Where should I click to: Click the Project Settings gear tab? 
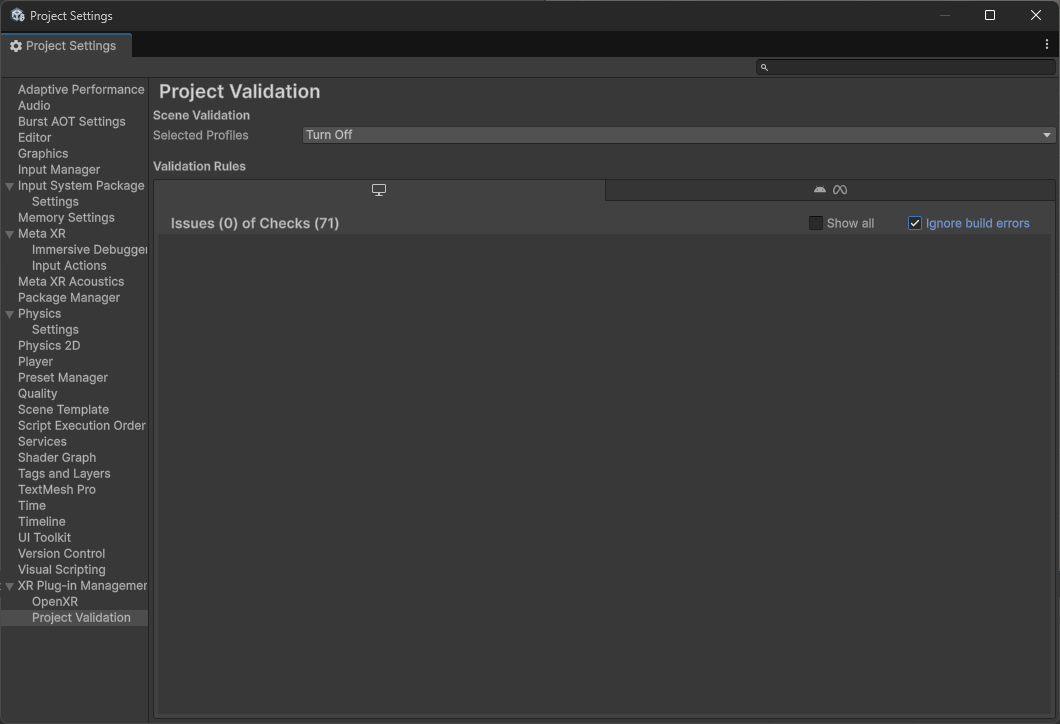[x=66, y=46]
